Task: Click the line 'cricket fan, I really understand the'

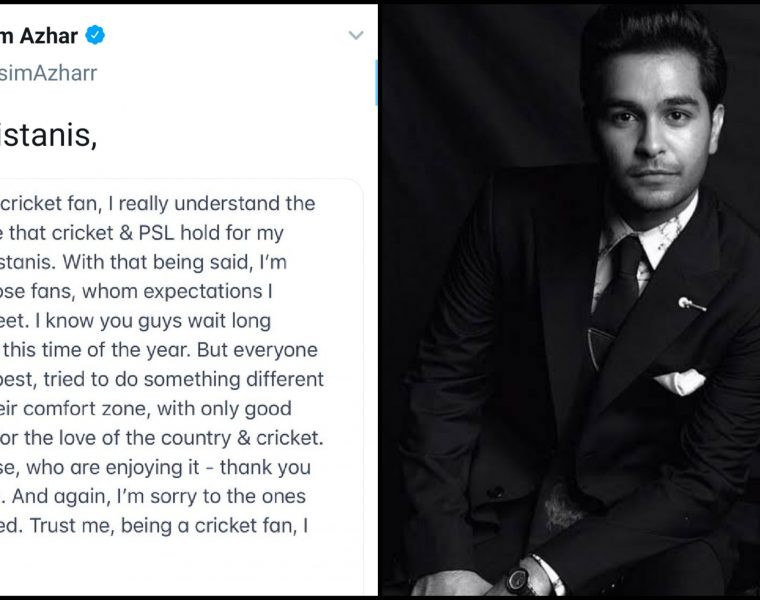Action: point(158,204)
